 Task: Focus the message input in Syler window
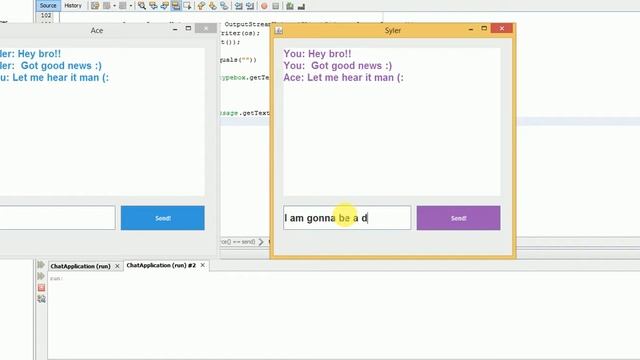coord(347,218)
